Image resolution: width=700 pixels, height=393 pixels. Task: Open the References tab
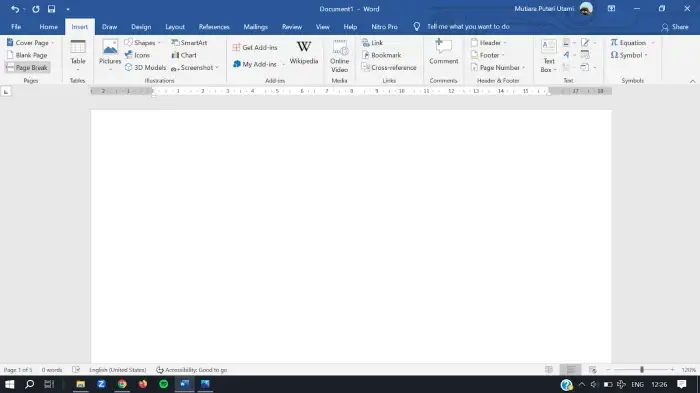coord(214,27)
